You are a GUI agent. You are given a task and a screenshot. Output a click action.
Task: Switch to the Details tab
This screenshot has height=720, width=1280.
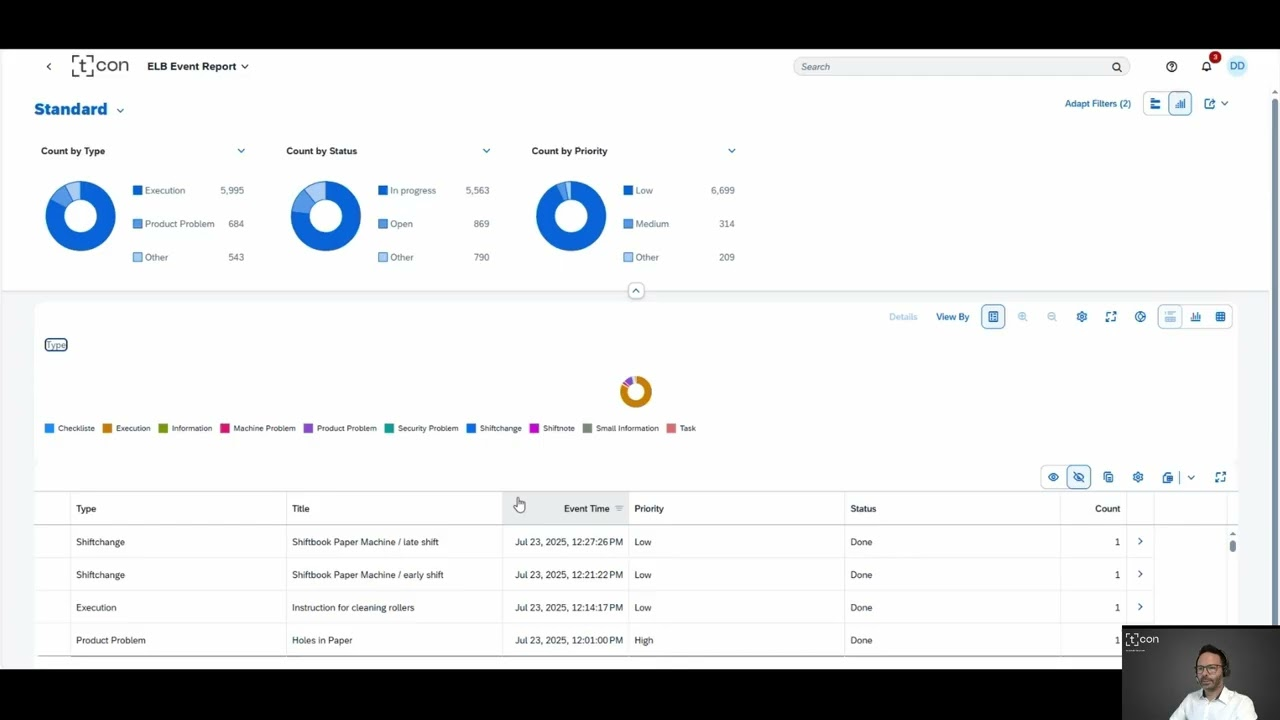click(902, 316)
